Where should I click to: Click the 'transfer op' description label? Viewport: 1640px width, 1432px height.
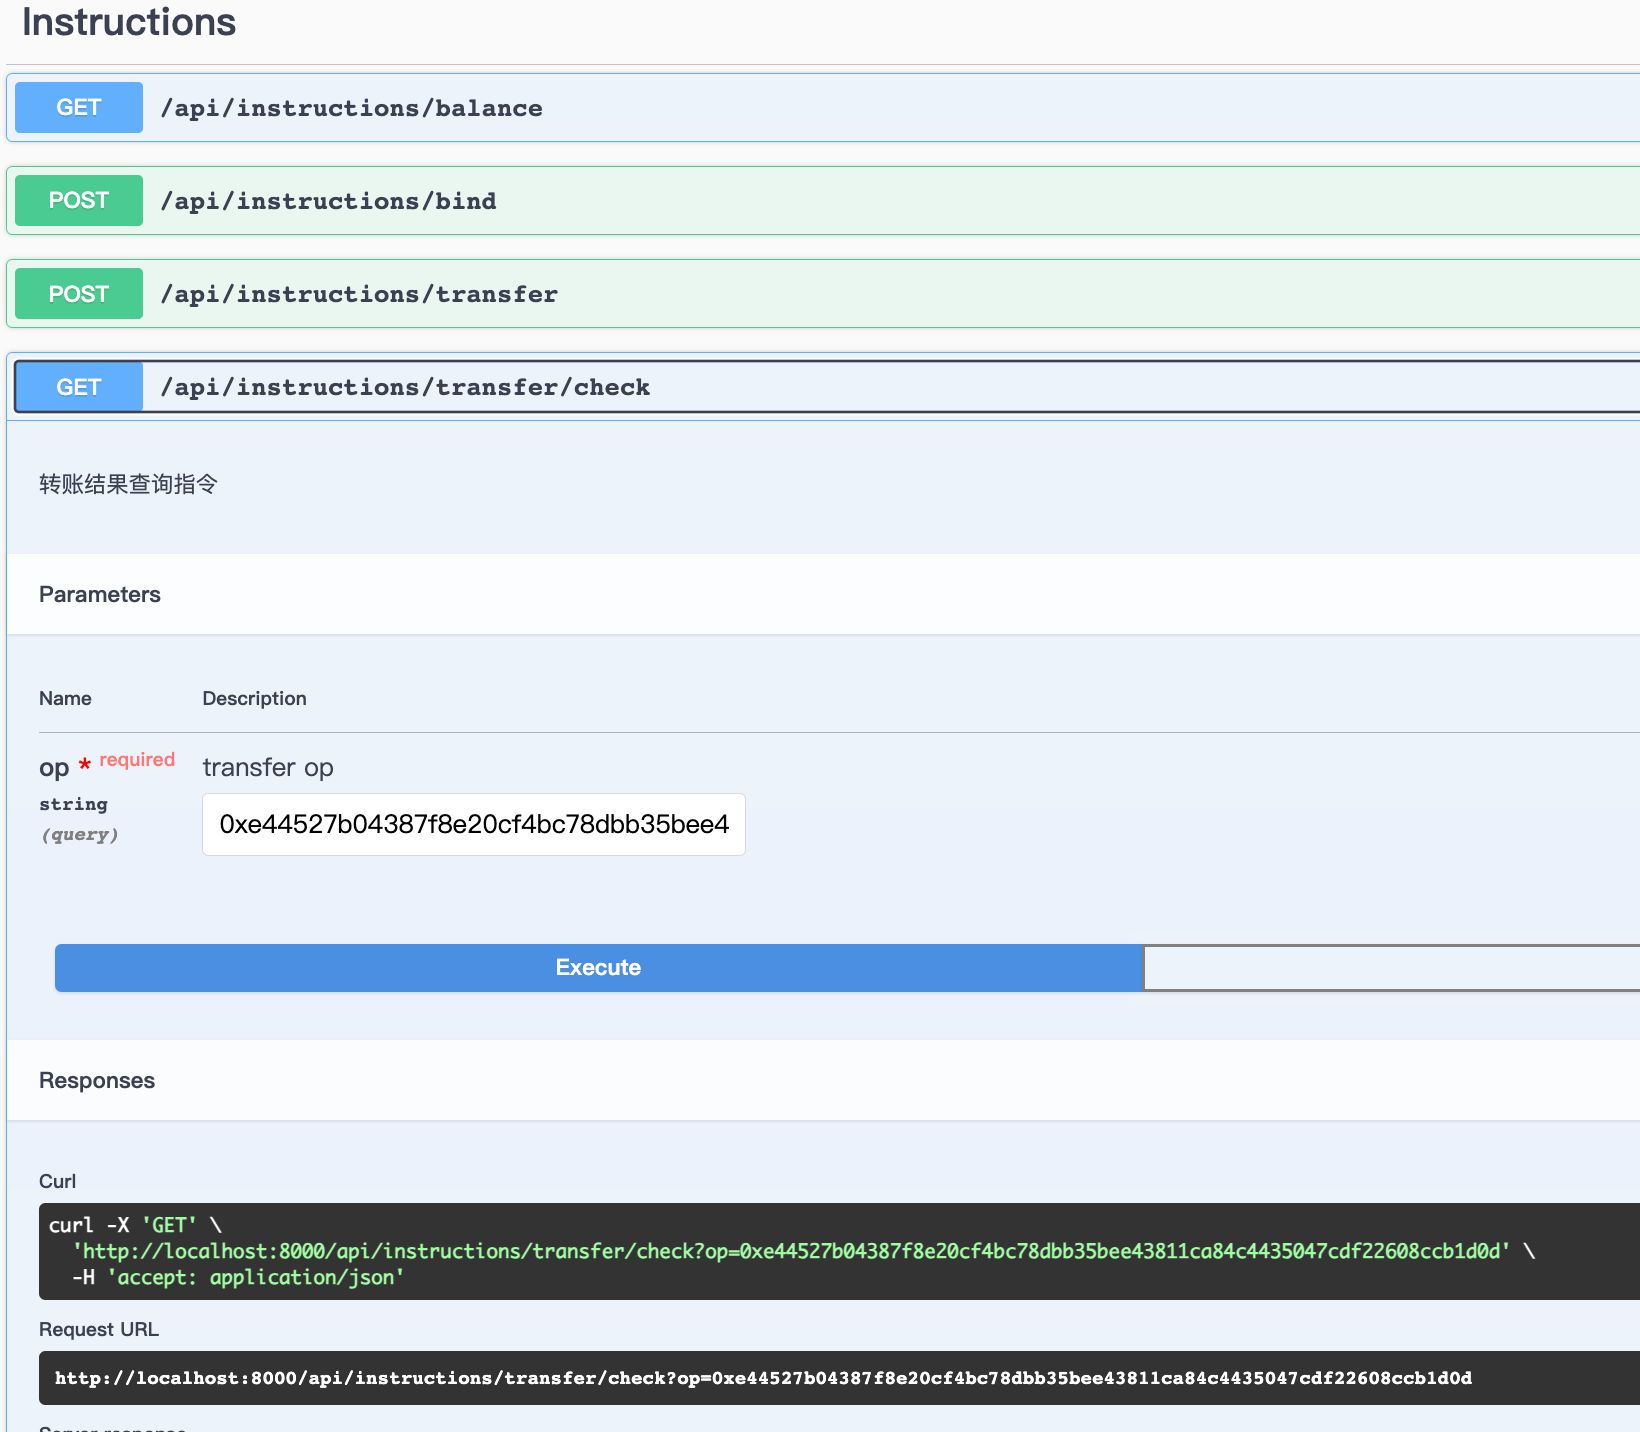pyautogui.click(x=268, y=768)
